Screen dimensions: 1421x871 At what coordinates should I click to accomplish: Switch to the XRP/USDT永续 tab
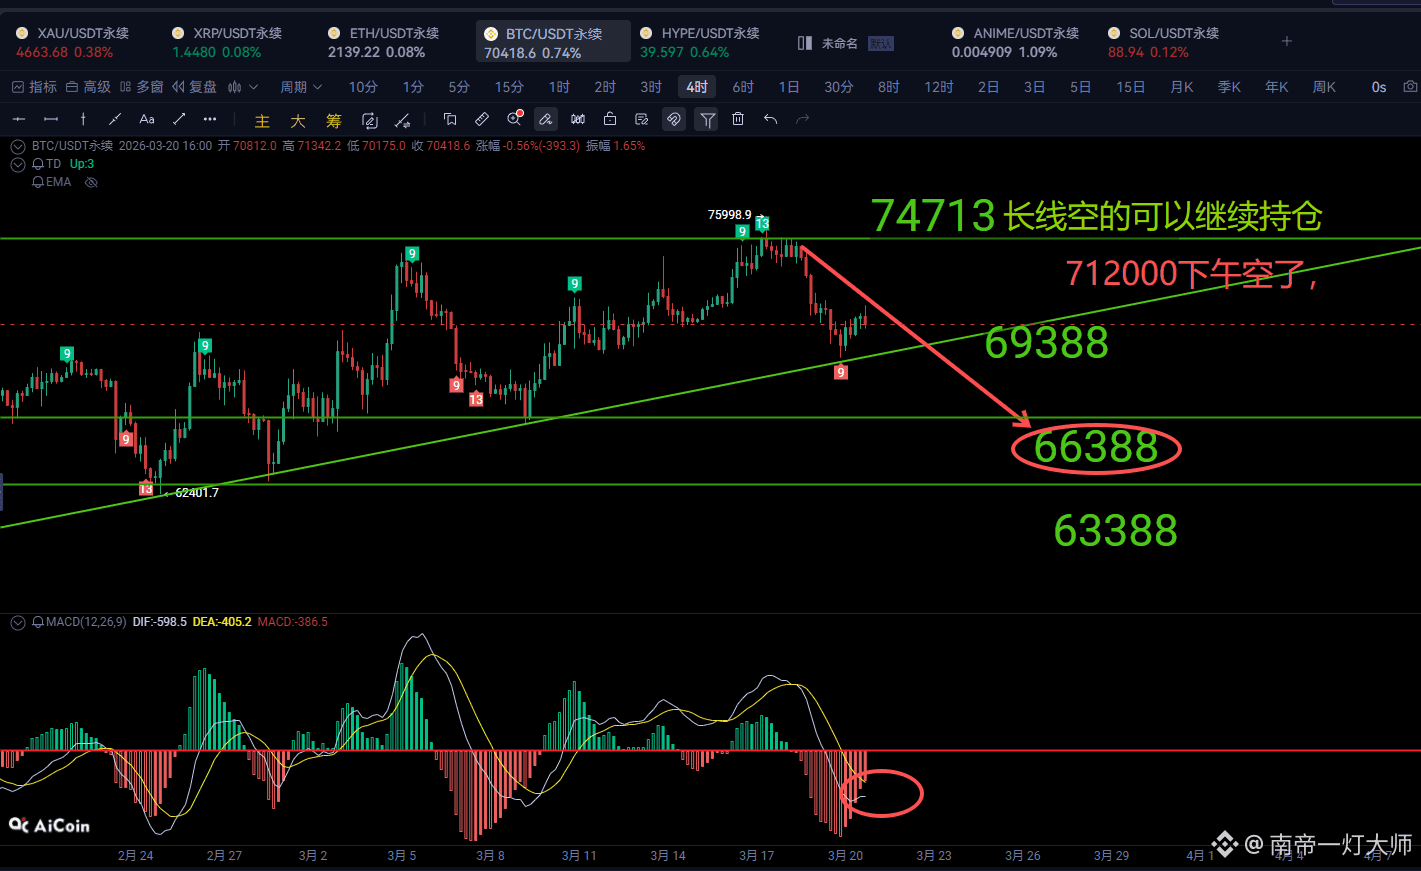(x=228, y=42)
